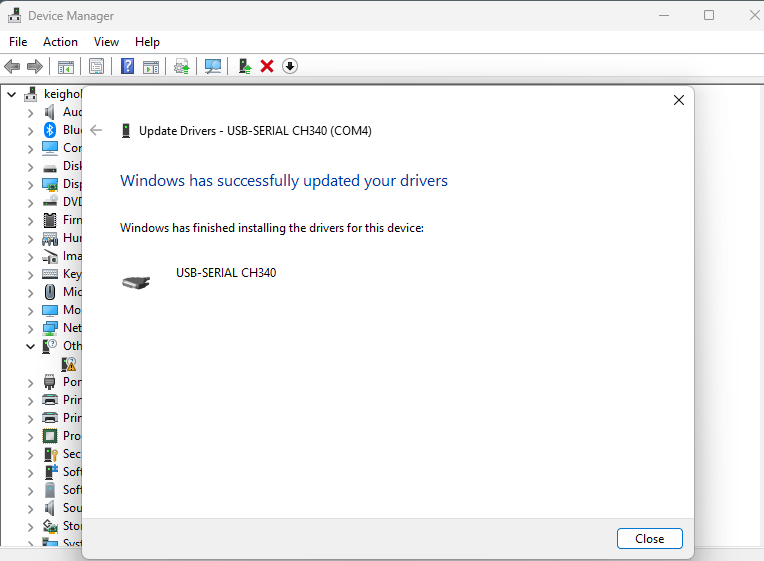This screenshot has height=561, width=764.
Task: Open the File menu
Action: (18, 42)
